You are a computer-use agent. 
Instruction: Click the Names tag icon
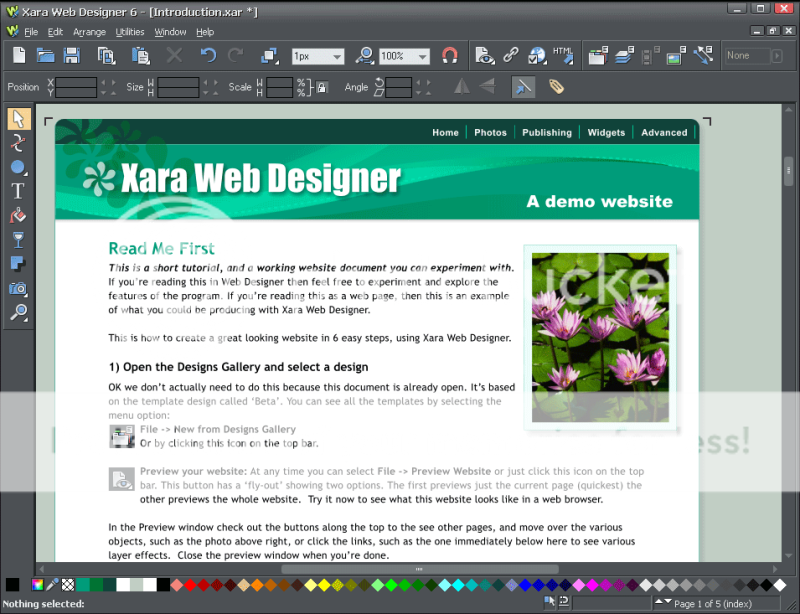(556, 87)
